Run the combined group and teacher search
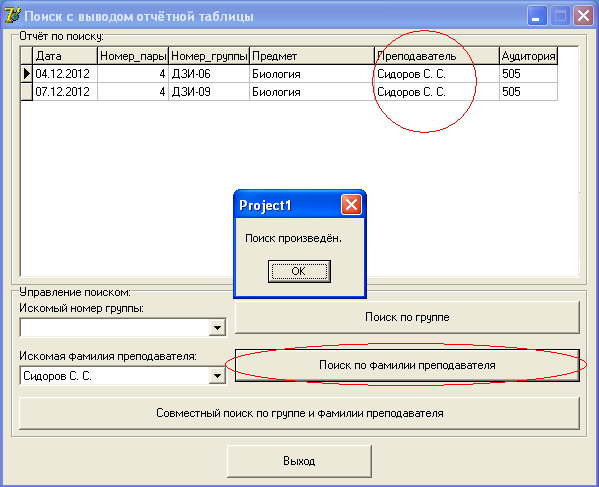599x487 pixels. coord(300,413)
